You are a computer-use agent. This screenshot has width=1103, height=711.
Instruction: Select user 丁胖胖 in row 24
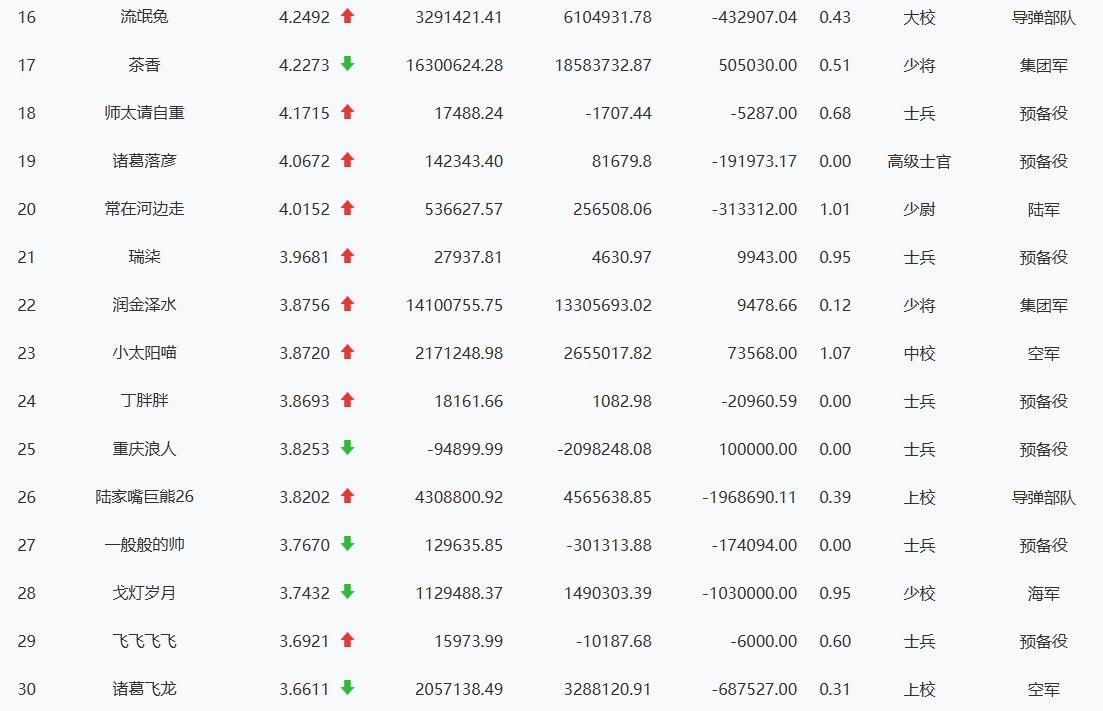(144, 401)
